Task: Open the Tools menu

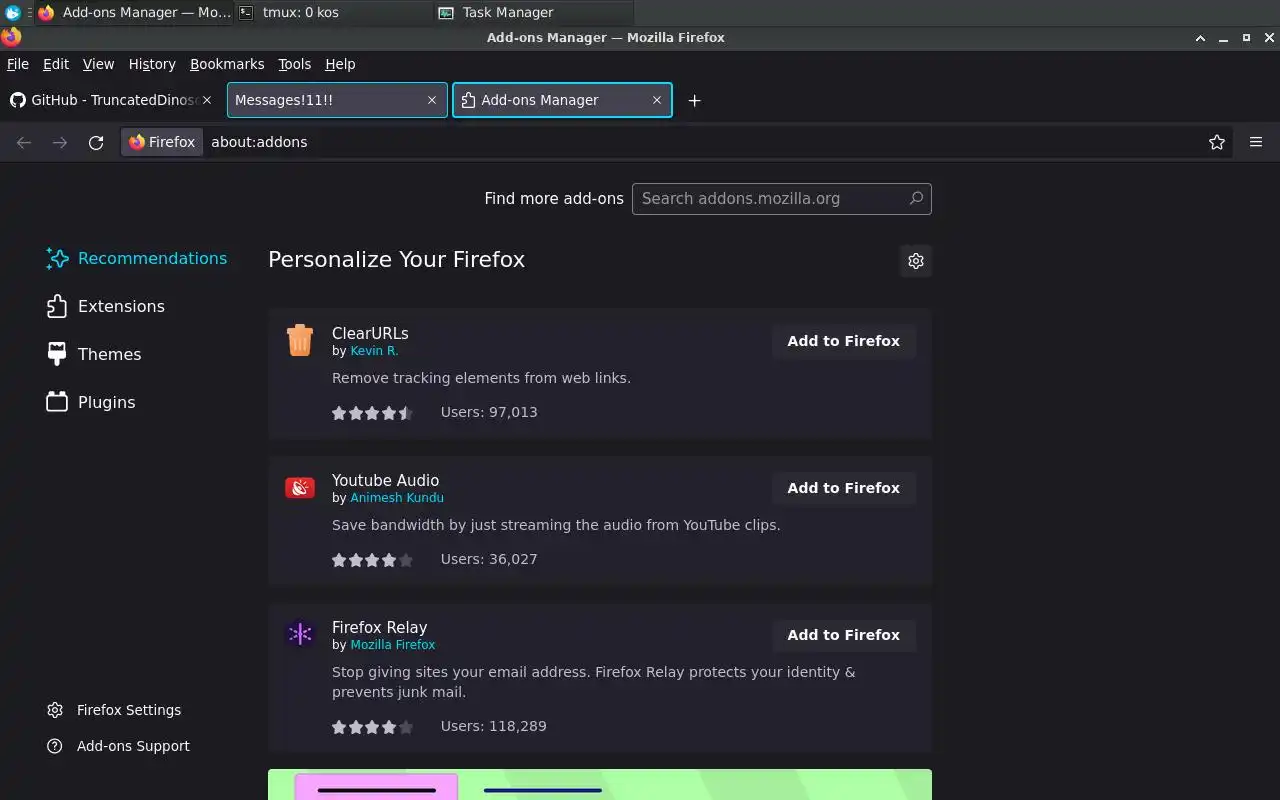Action: tap(294, 64)
